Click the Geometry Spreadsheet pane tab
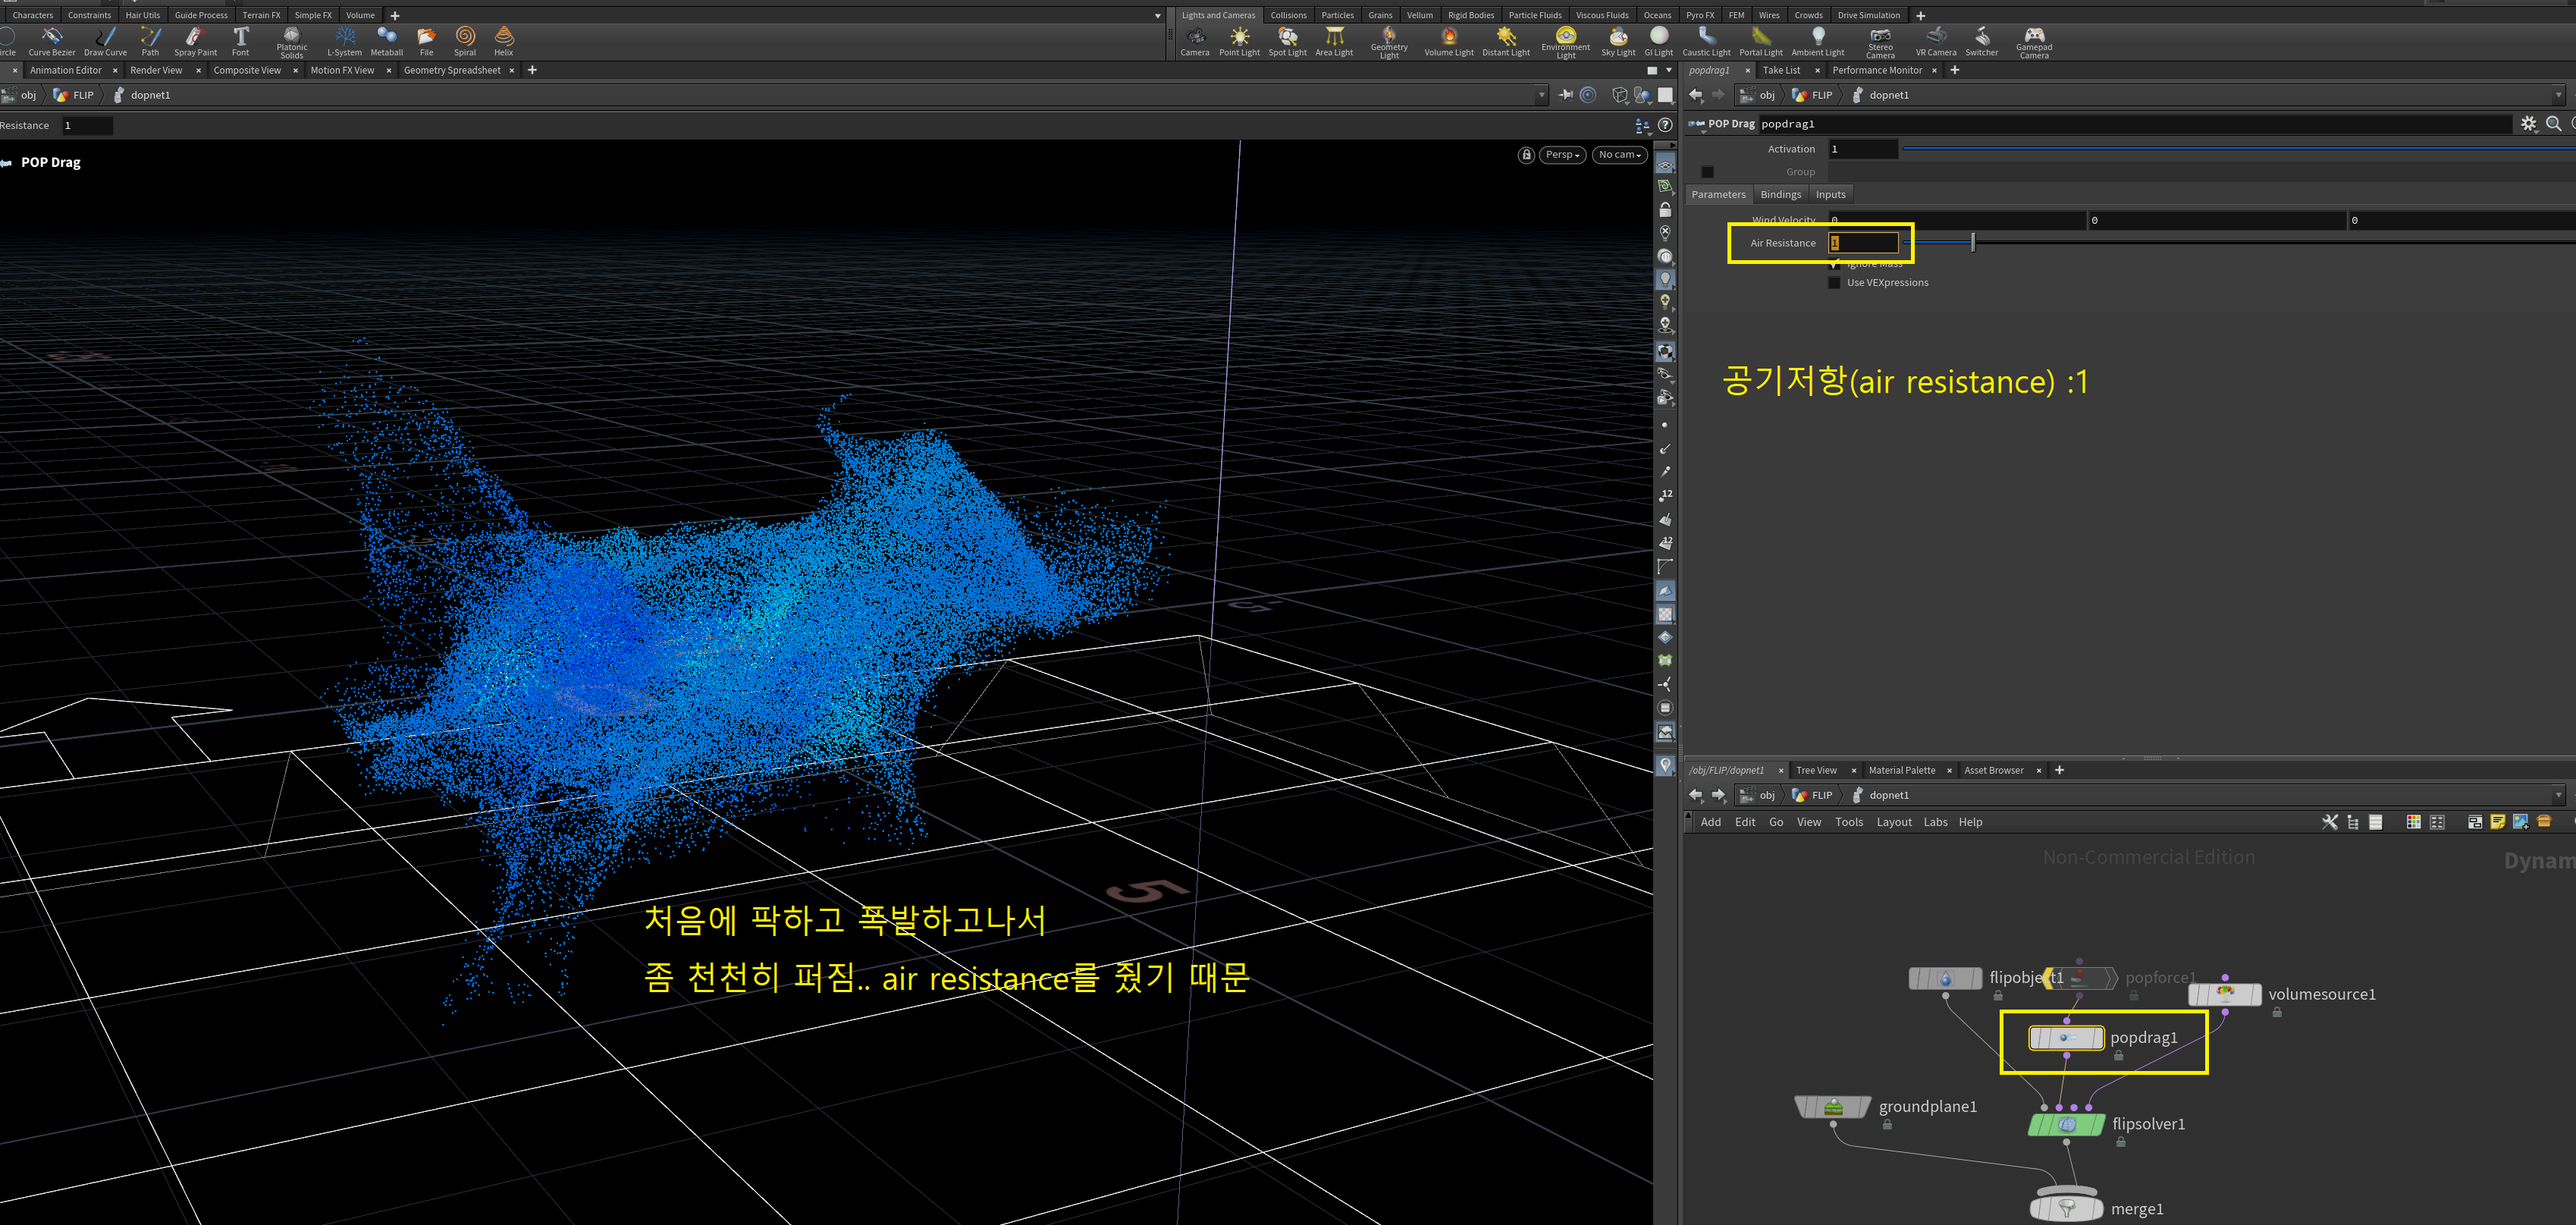The width and height of the screenshot is (2576, 1225). (x=452, y=70)
